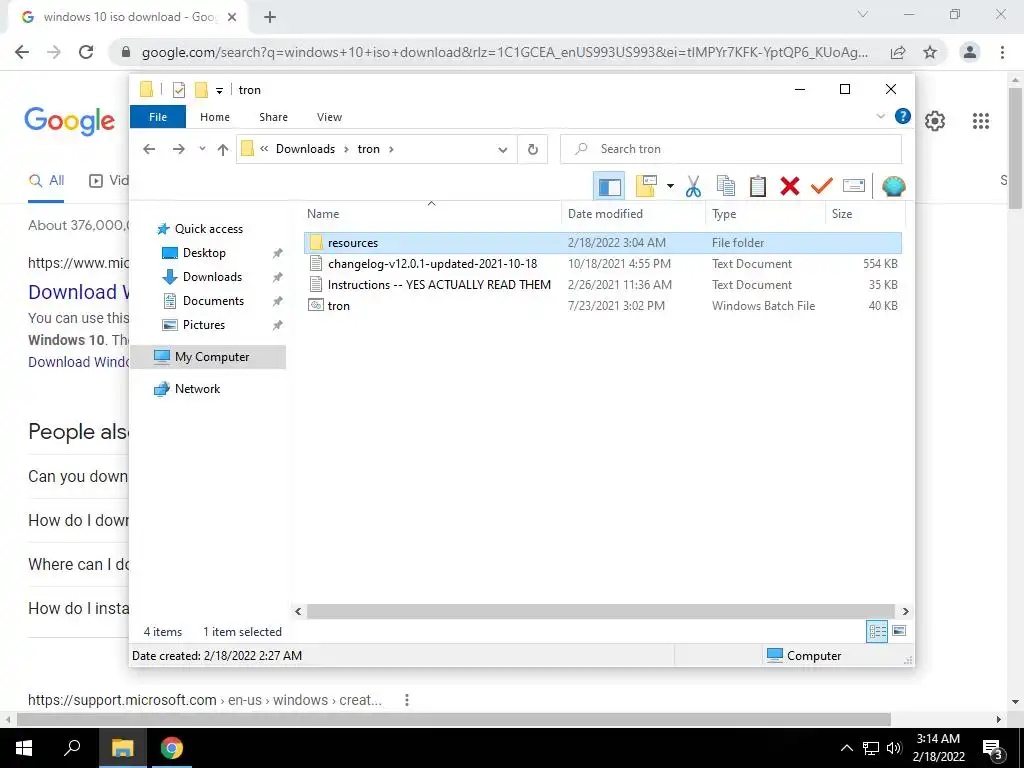Expand the address bar history dropdown
The width and height of the screenshot is (1024, 768).
click(502, 150)
